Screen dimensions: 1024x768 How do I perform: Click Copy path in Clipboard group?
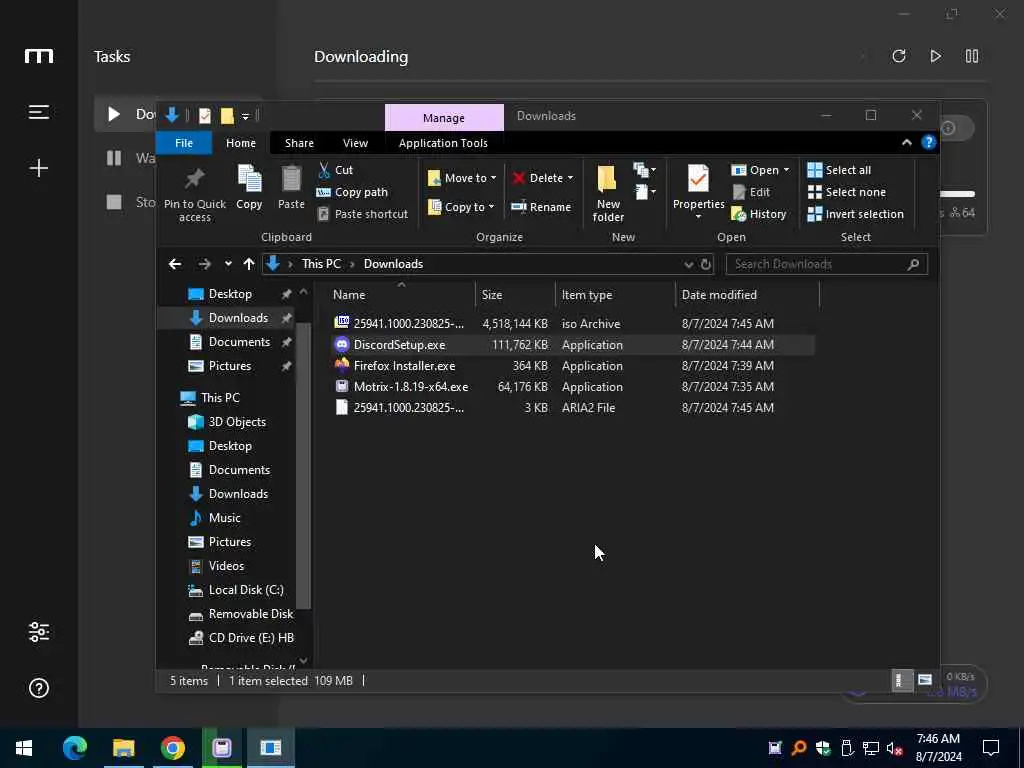352,192
